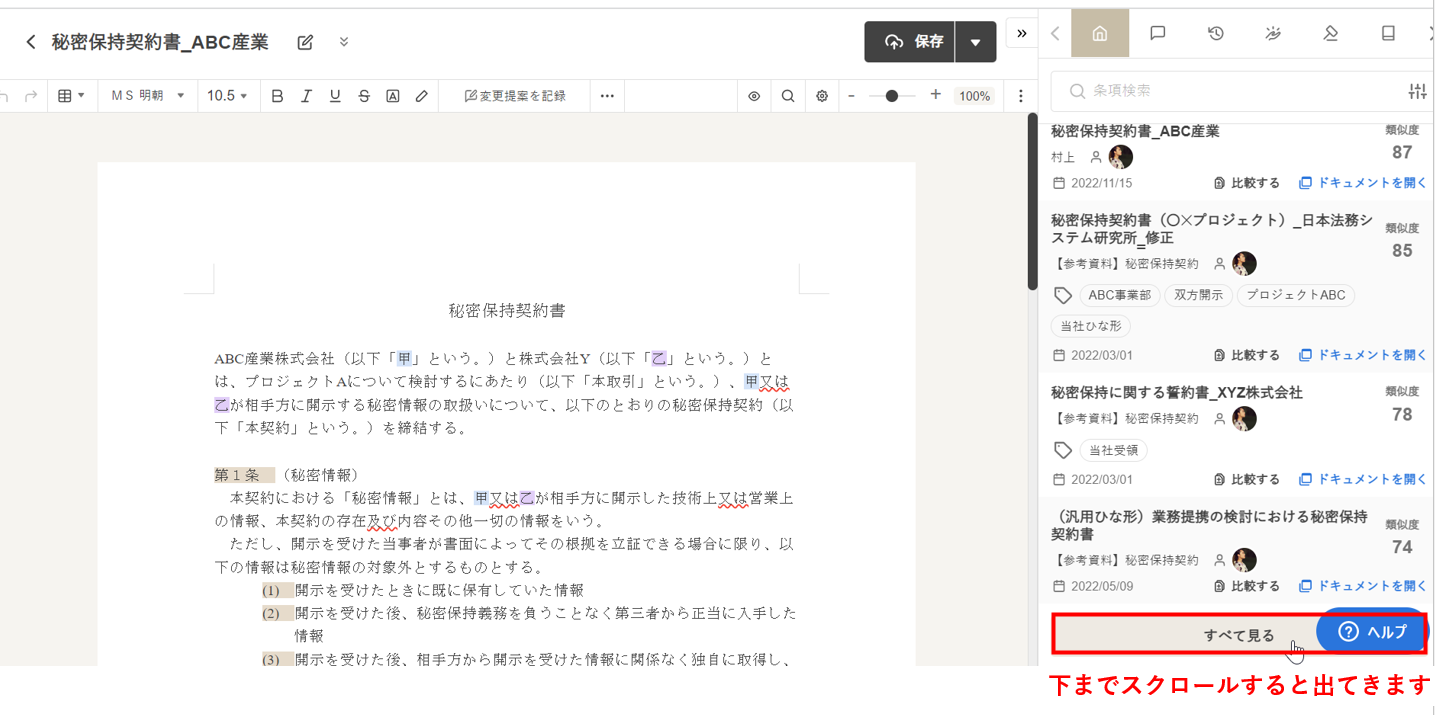Click the zoom slider handle
Viewport: 1435px width, 715px height.
[x=892, y=96]
